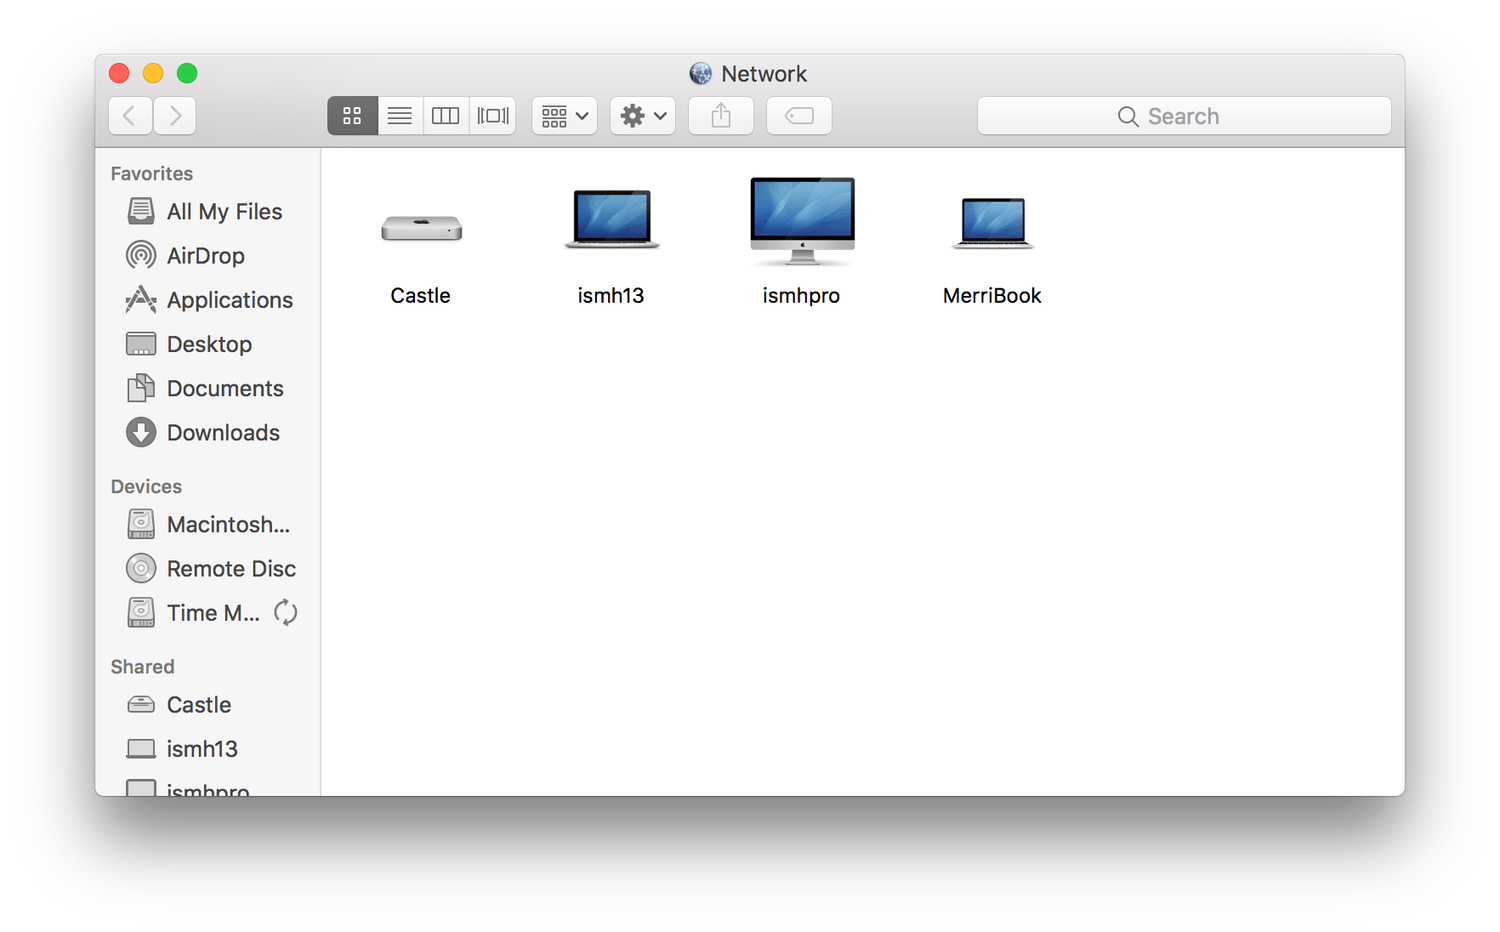The image size is (1500, 932).
Task: Select the ismhpro iMac icon
Action: tap(802, 221)
